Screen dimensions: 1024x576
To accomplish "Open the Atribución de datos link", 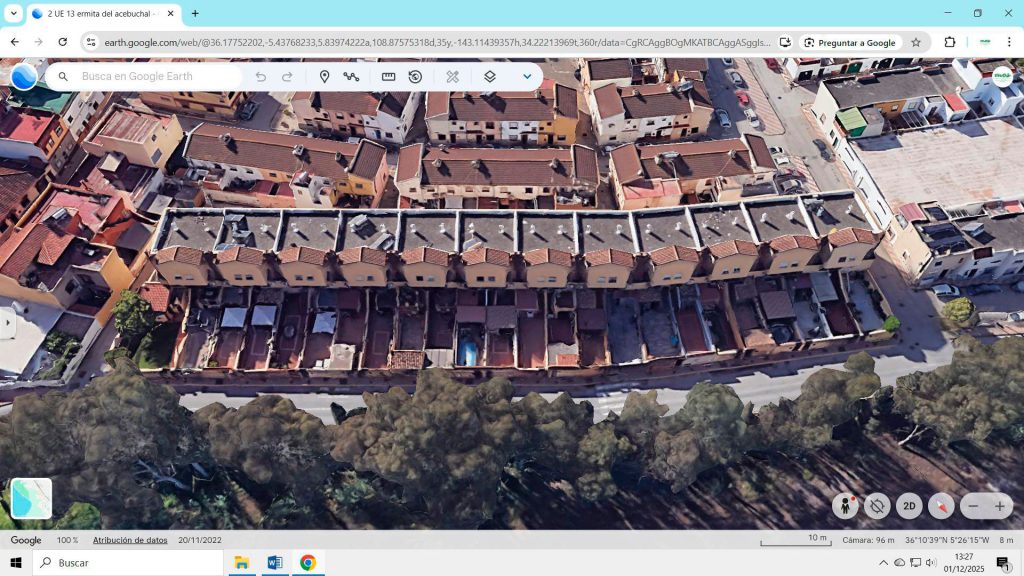I will pos(130,540).
